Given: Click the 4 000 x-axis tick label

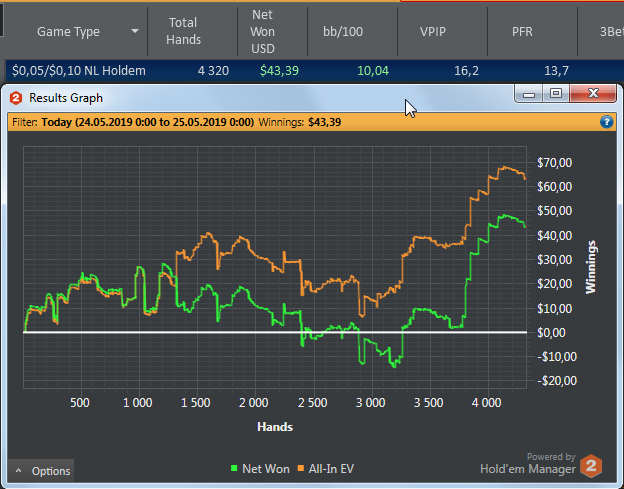Looking at the screenshot, I should (486, 403).
